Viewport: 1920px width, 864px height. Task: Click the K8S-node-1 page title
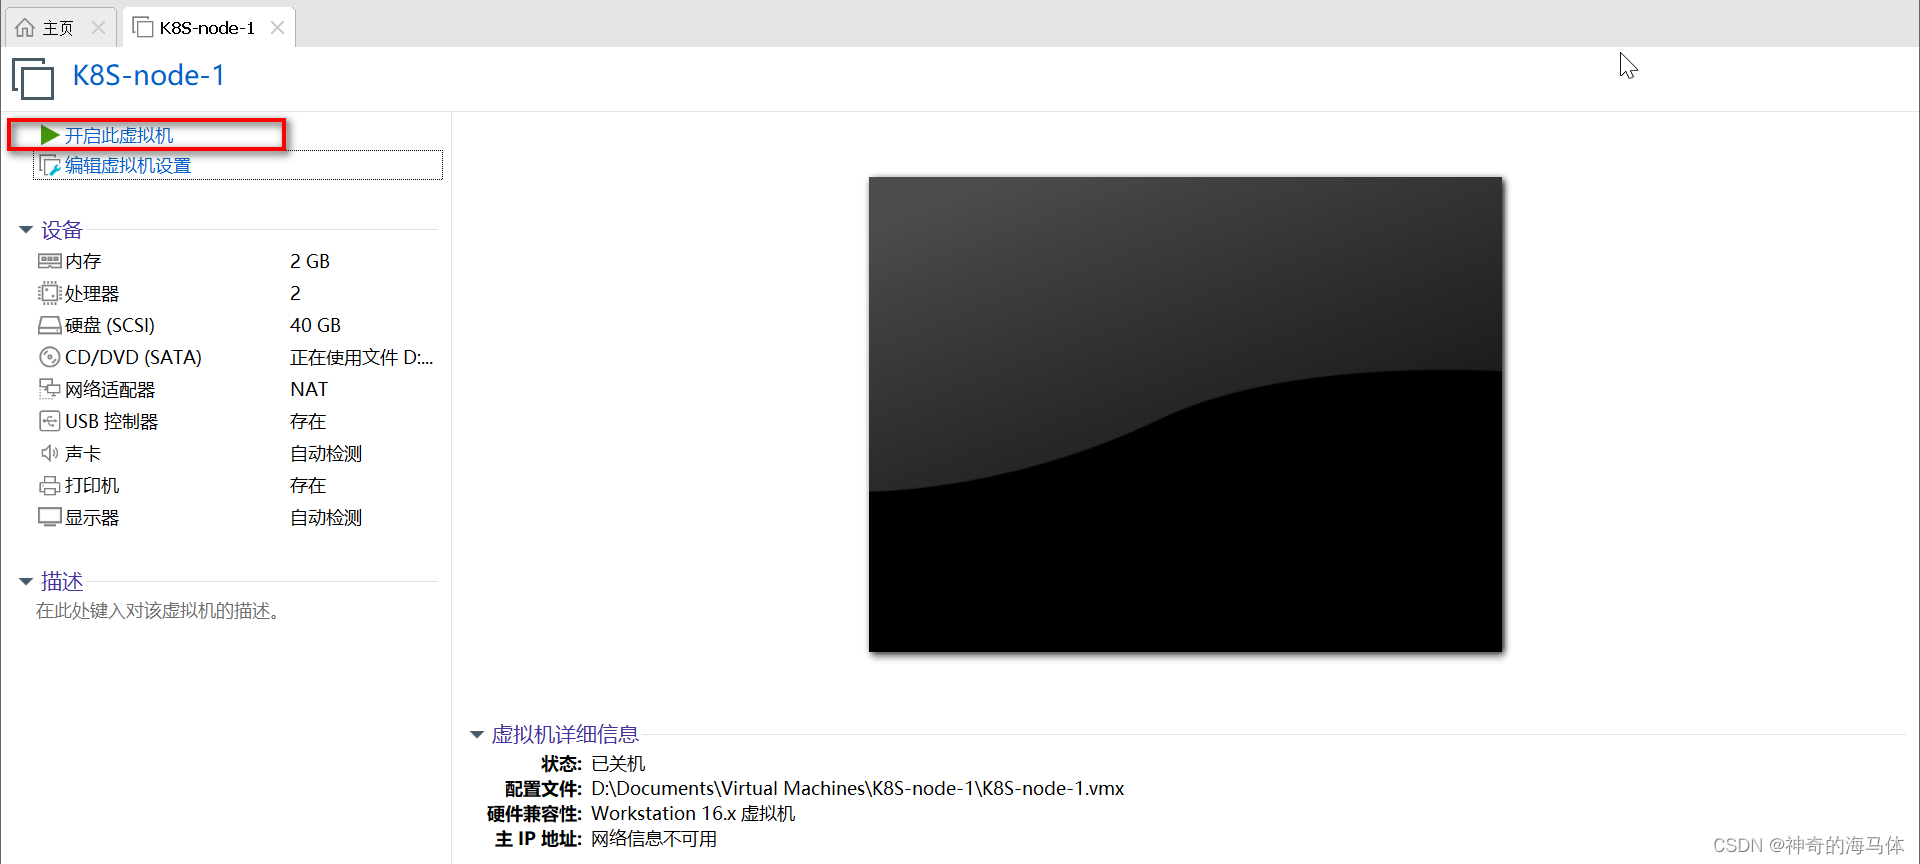149,75
